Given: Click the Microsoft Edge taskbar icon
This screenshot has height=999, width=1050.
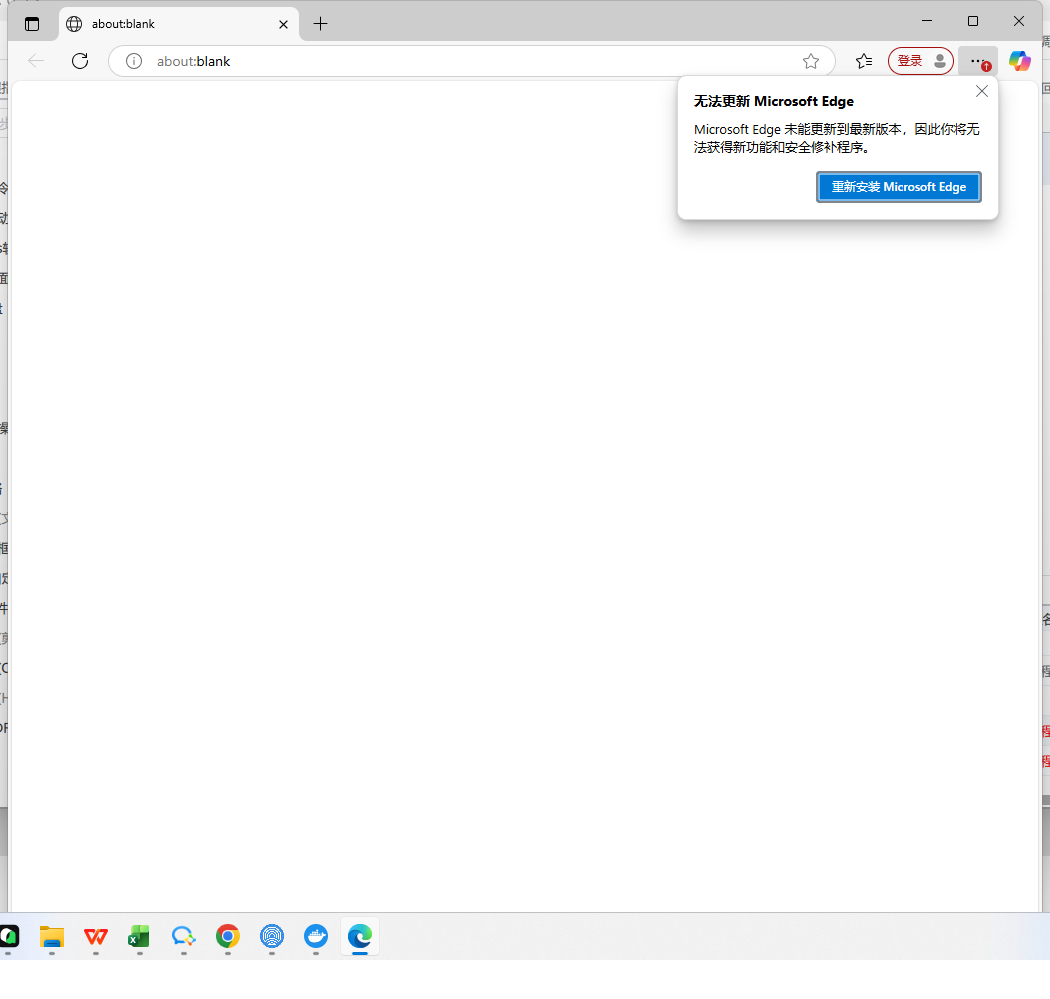Looking at the screenshot, I should (x=360, y=936).
